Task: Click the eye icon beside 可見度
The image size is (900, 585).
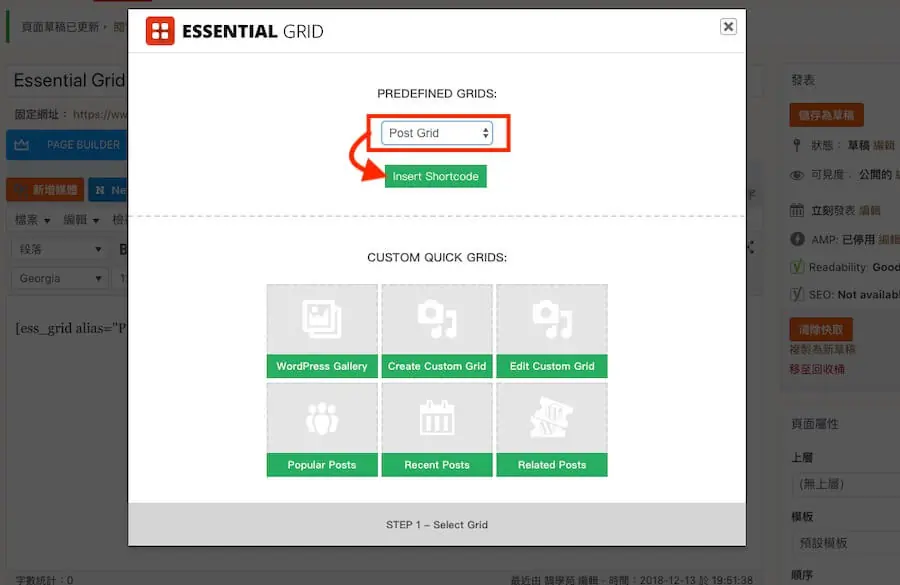Action: [797, 175]
